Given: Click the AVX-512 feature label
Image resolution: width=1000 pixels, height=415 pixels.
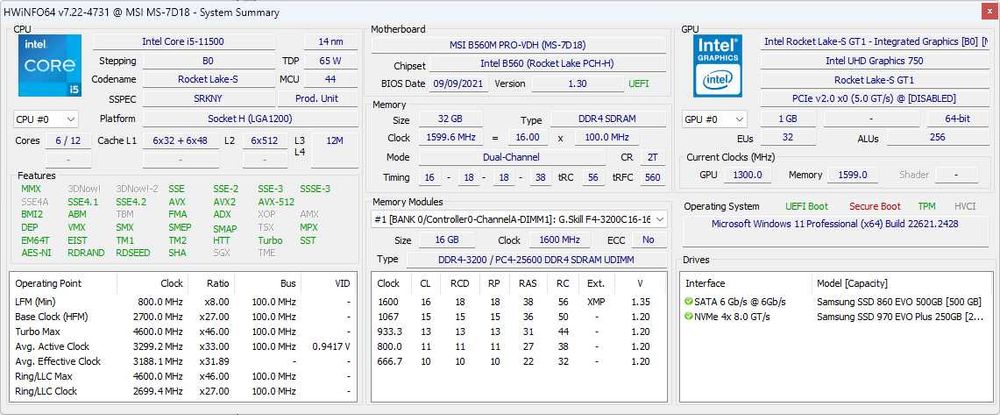Looking at the screenshot, I should [276, 201].
